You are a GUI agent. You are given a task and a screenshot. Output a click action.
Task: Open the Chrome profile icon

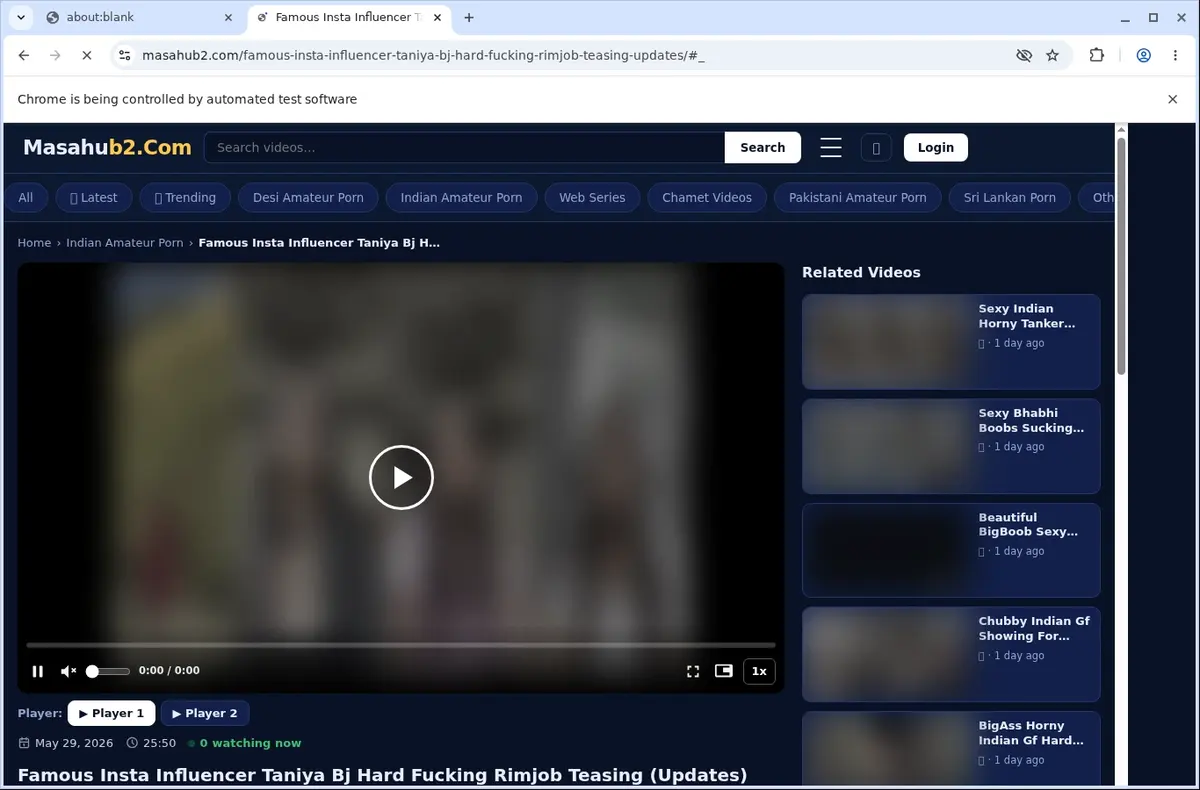pyautogui.click(x=1143, y=56)
